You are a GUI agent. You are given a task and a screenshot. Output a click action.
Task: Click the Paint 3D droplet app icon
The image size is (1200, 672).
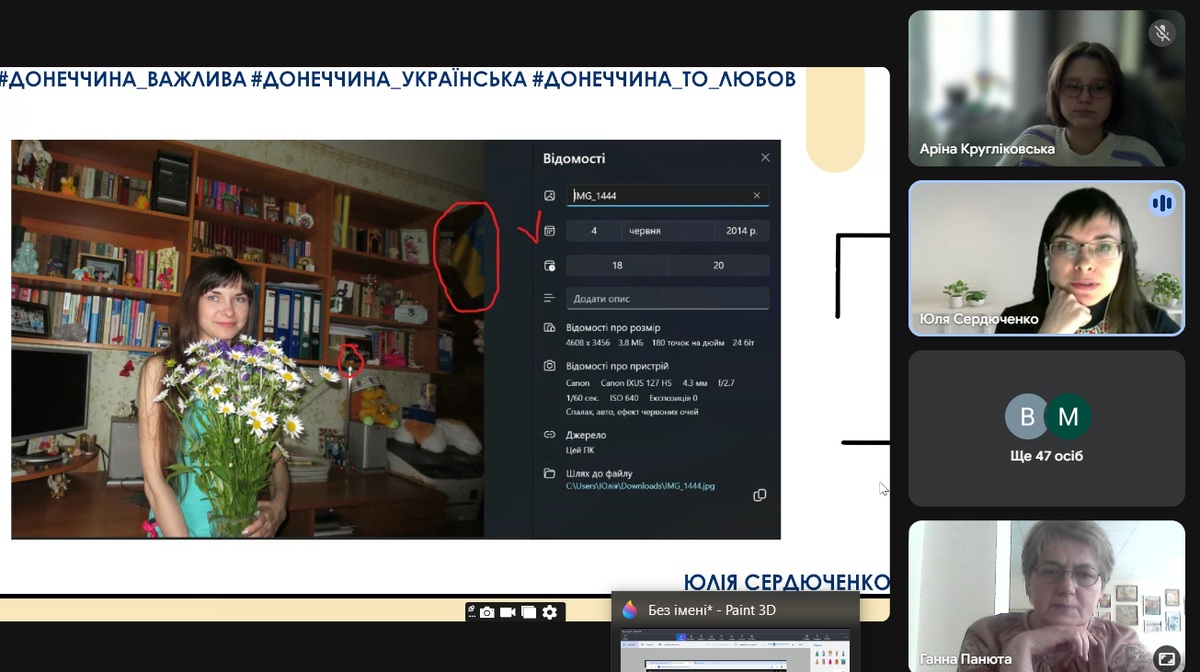pos(630,610)
